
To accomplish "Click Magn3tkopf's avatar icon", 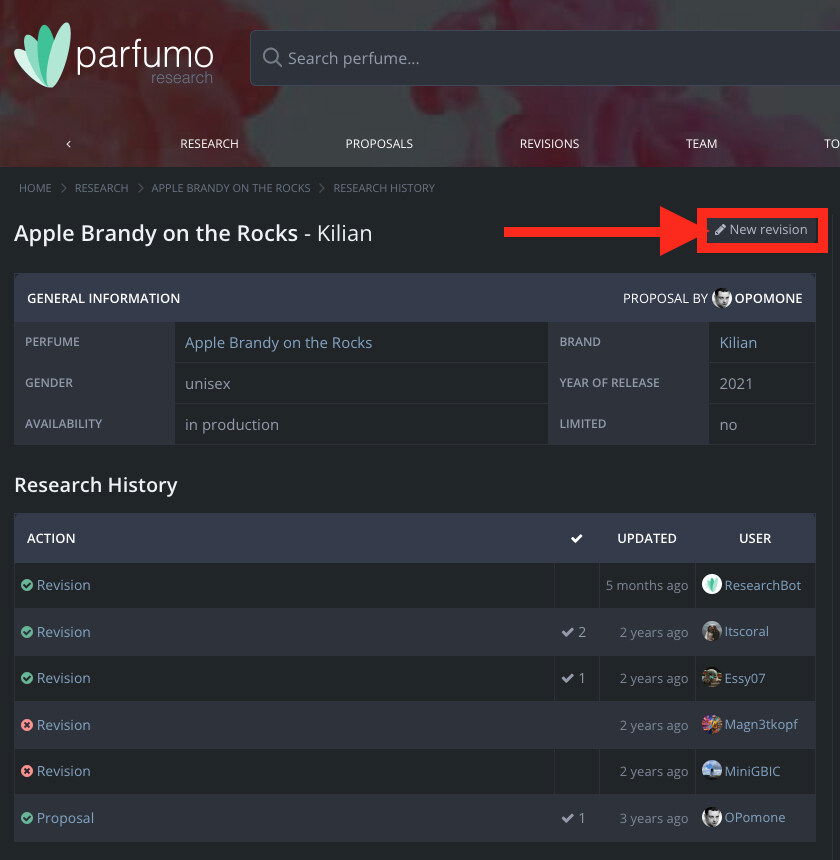I will (x=712, y=725).
